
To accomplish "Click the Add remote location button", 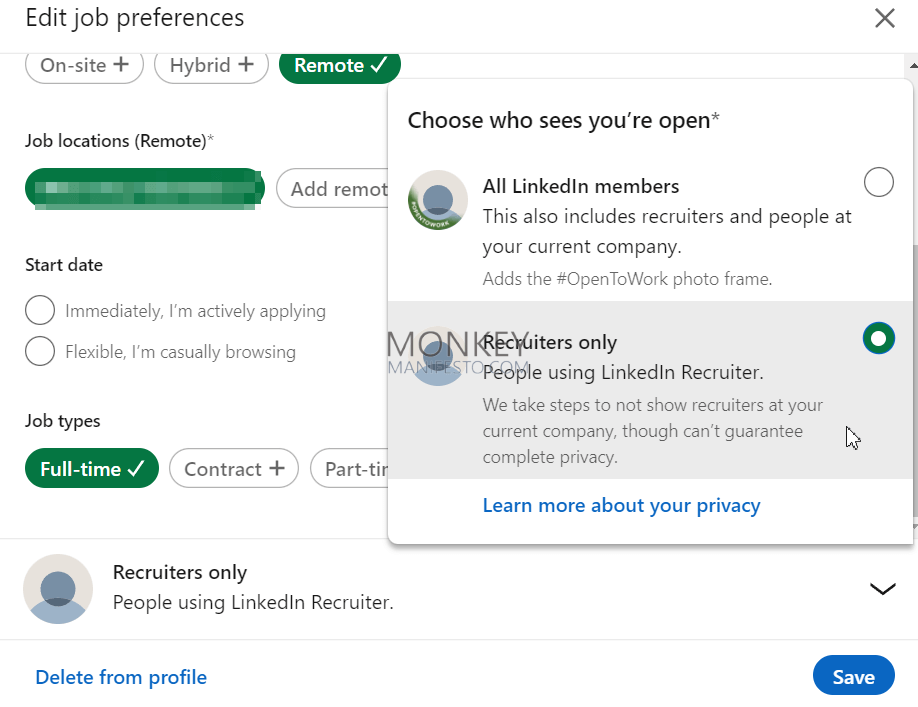I will [x=333, y=189].
